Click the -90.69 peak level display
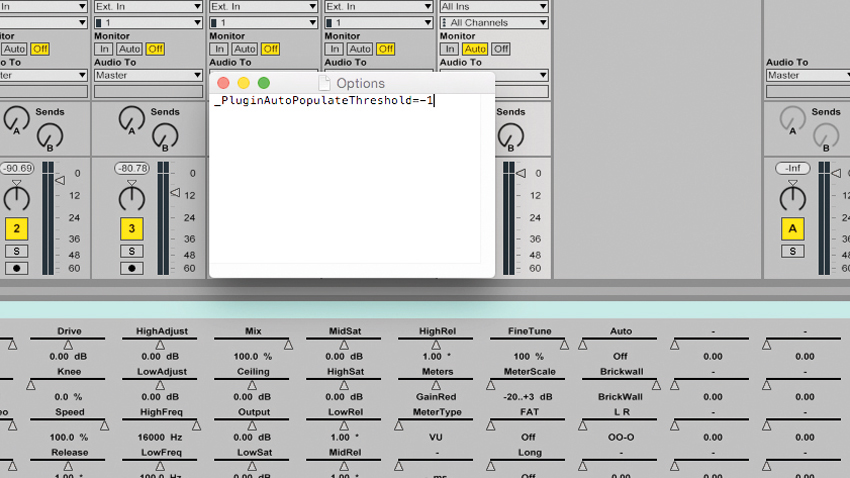The width and height of the screenshot is (850, 478). click(16, 169)
